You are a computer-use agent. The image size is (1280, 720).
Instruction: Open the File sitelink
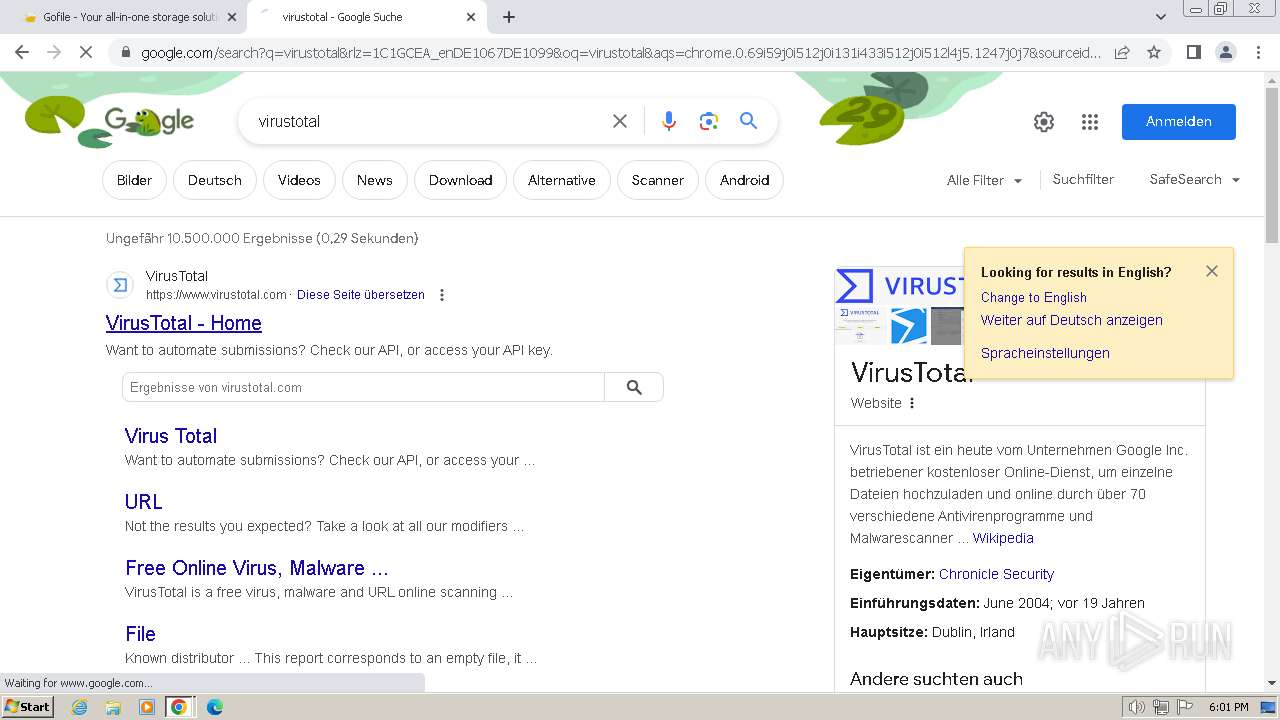pyautogui.click(x=141, y=634)
